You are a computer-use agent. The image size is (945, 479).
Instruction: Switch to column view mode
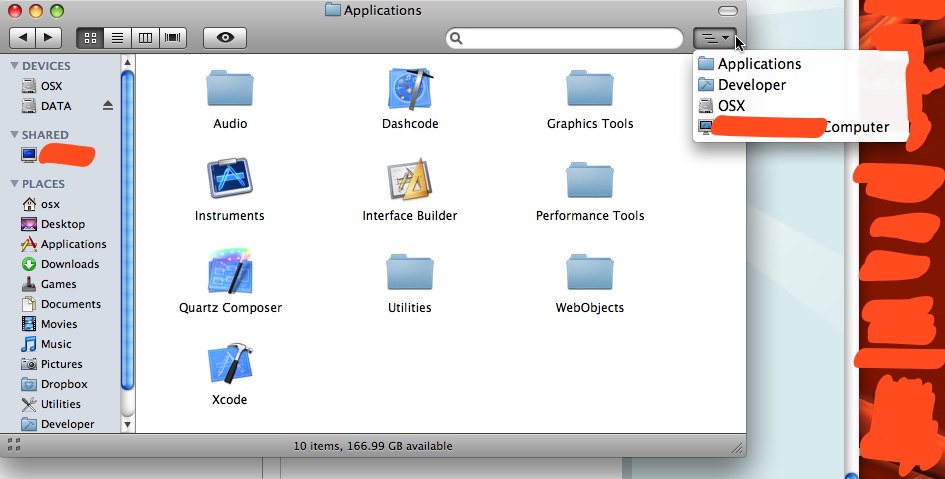click(x=145, y=38)
